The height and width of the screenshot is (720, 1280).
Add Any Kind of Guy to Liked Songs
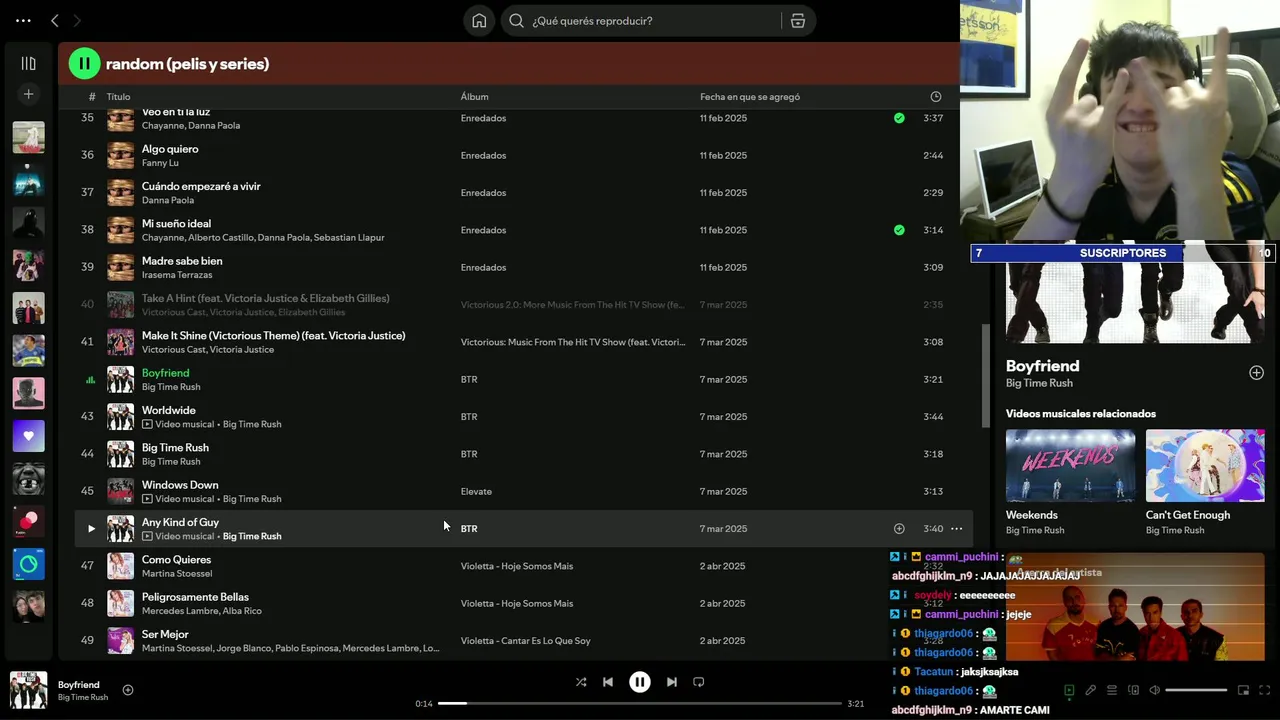point(899,529)
